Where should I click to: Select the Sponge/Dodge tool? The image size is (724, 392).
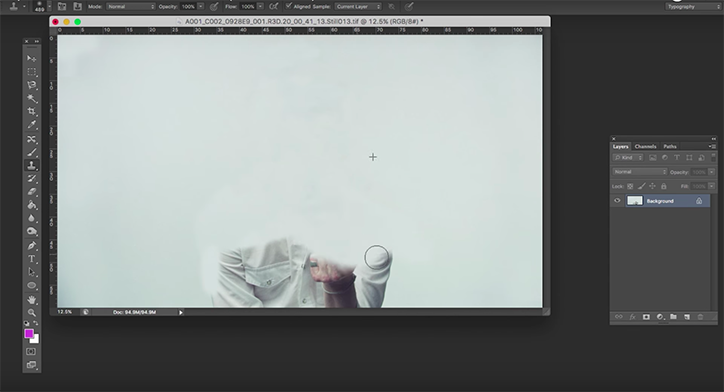point(31,231)
